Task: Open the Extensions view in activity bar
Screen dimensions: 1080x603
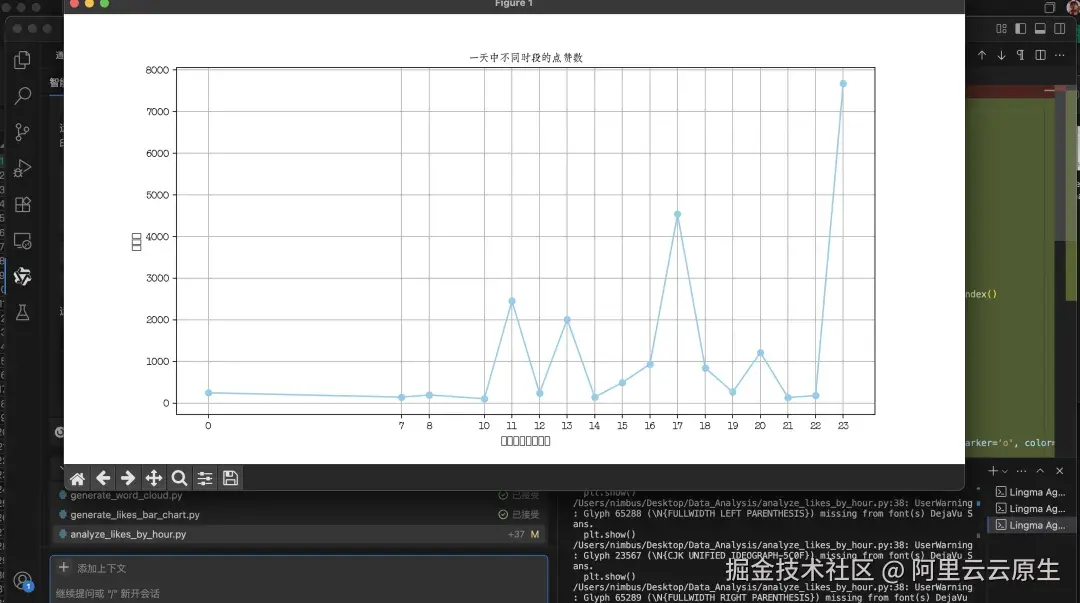Action: tap(22, 205)
